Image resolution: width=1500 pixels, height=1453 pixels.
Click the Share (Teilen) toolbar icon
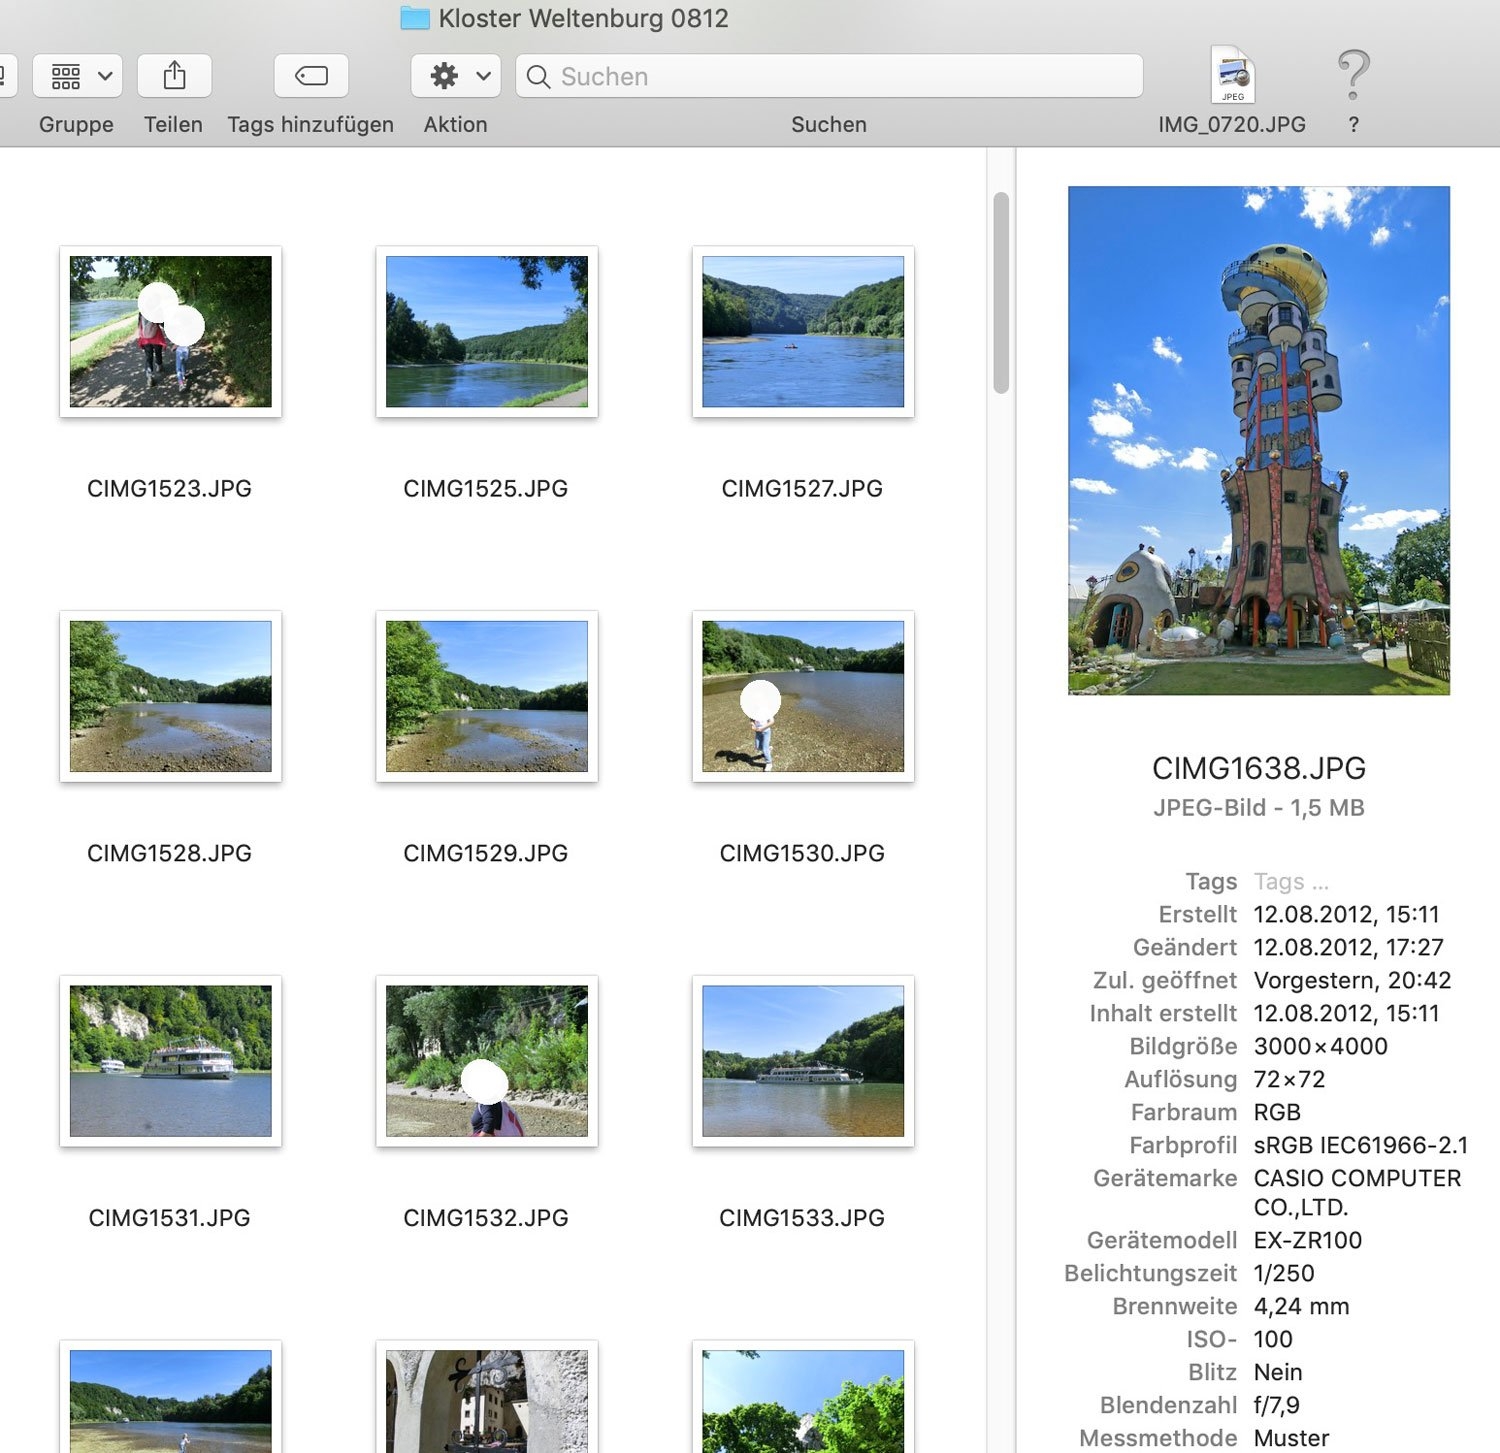[x=174, y=76]
